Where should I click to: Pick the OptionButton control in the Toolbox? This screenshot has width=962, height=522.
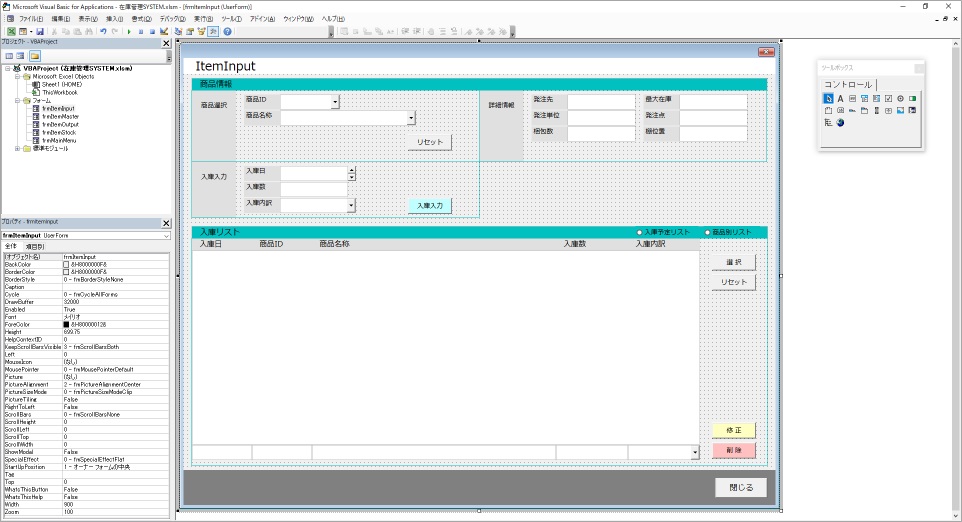(x=900, y=99)
